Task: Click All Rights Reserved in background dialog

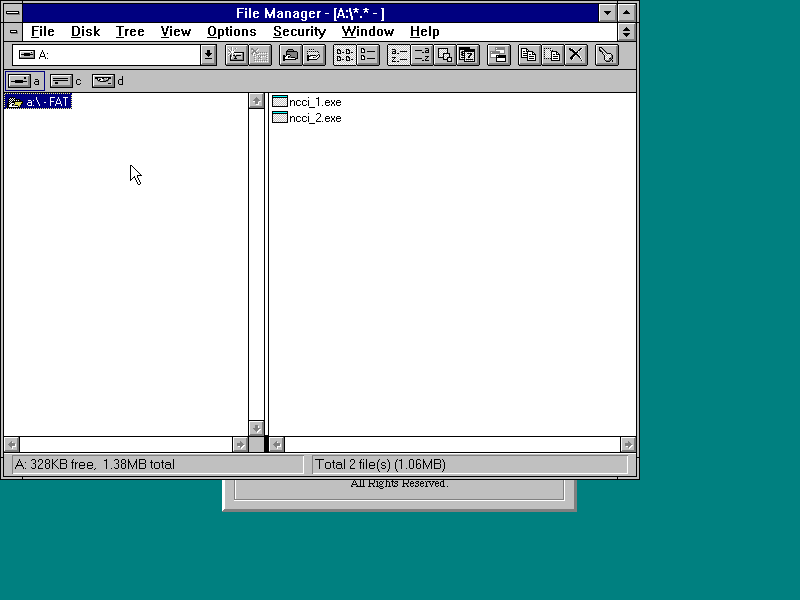Action: coord(399,484)
